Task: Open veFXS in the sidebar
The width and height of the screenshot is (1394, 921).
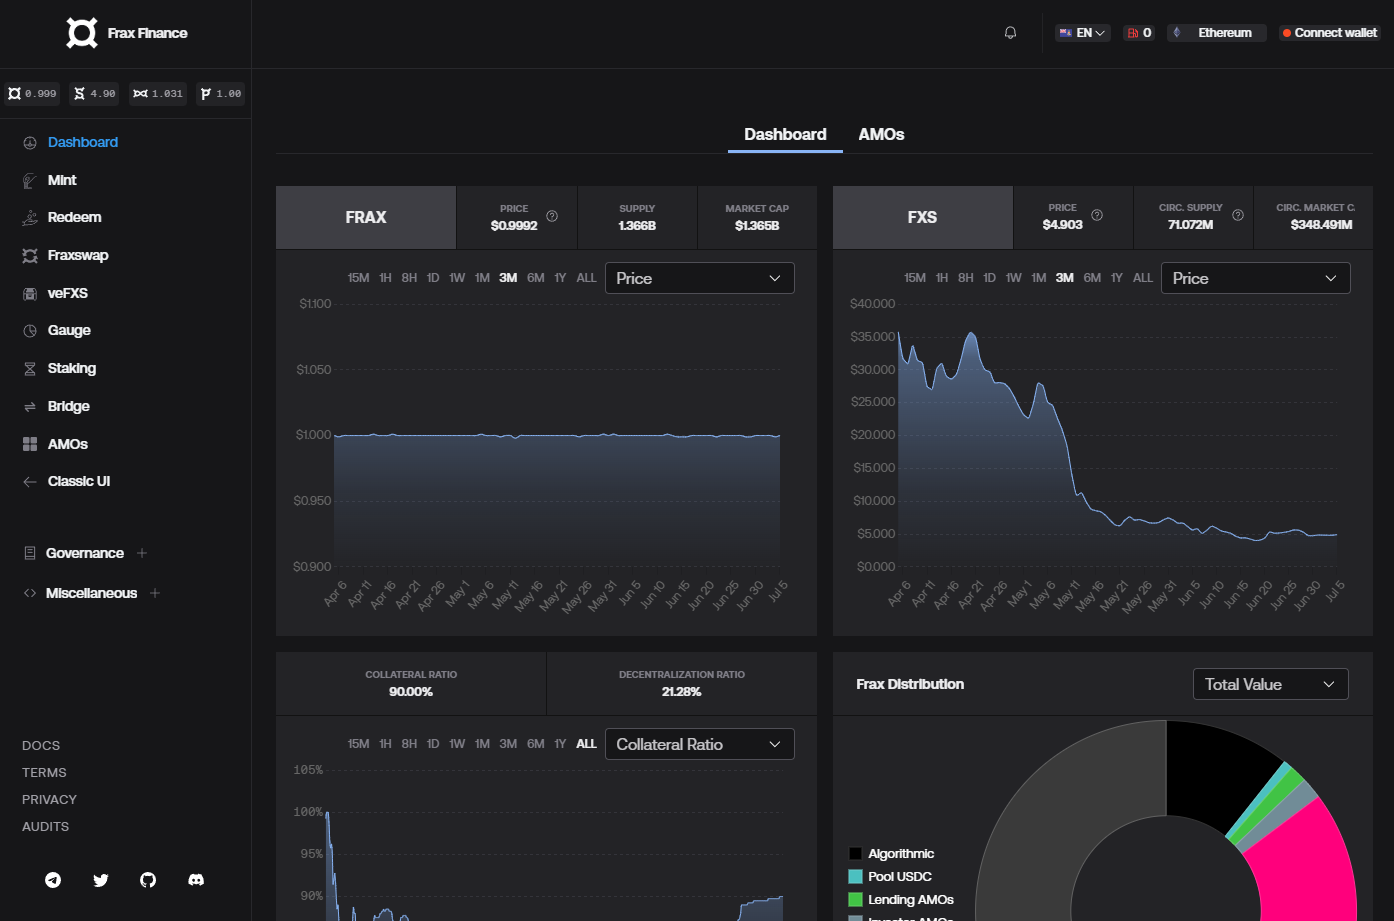Action: pyautogui.click(x=68, y=293)
